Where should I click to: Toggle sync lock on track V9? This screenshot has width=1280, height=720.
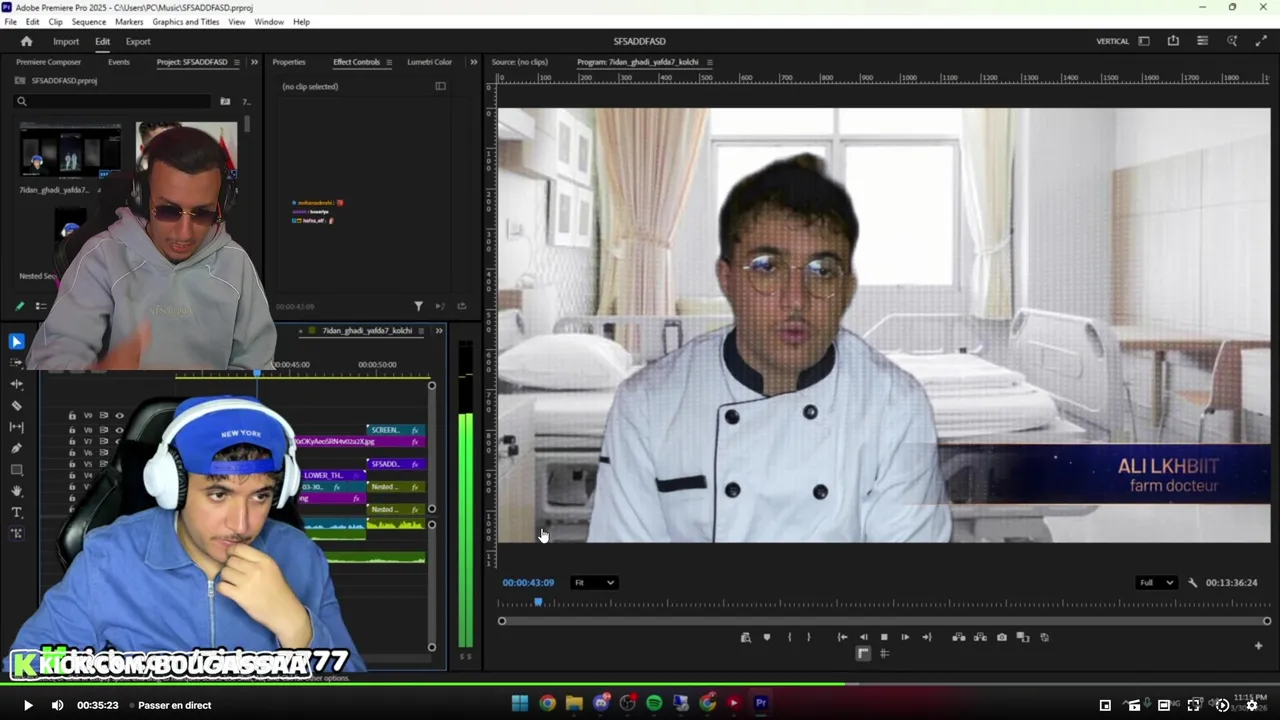coord(104,416)
